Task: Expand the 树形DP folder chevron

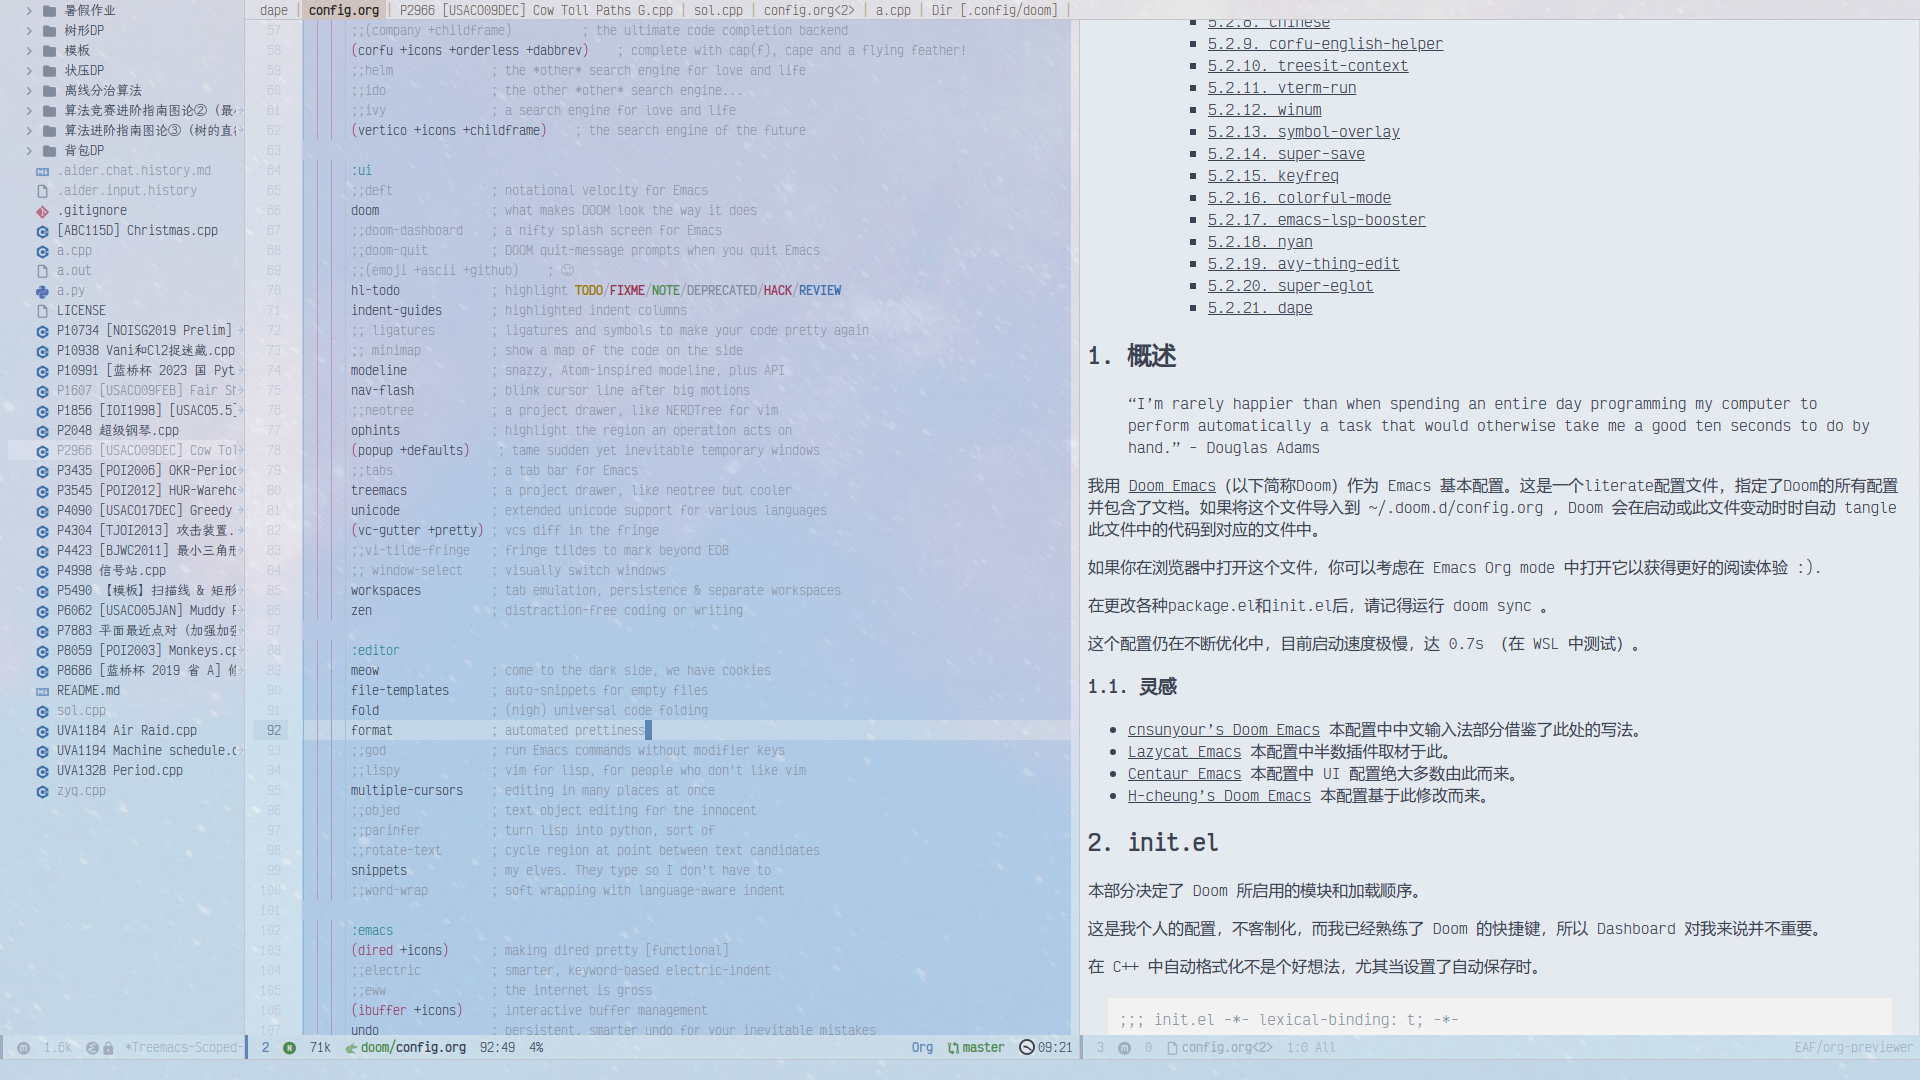Action: click(29, 31)
